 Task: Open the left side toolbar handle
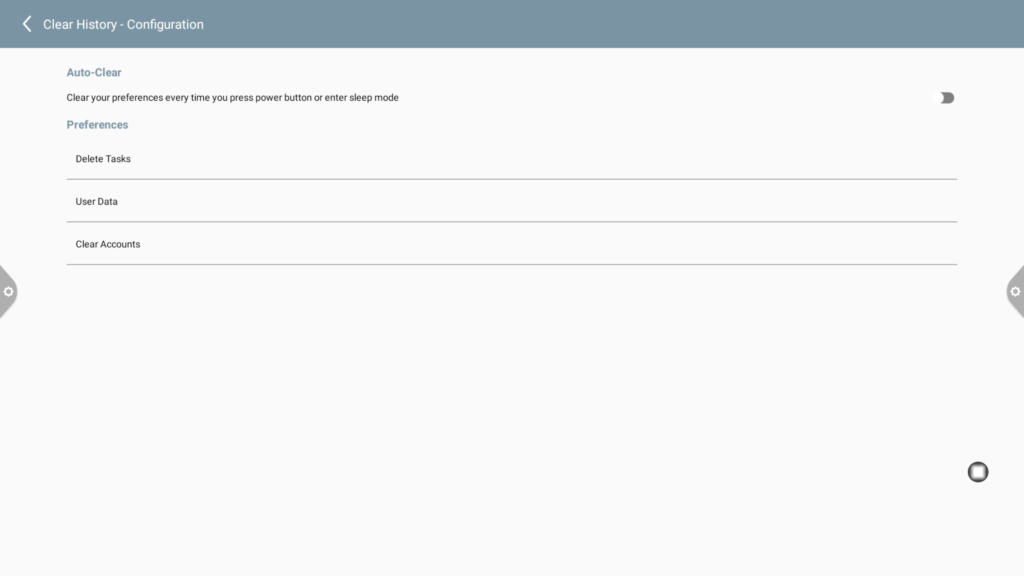pos(8,292)
